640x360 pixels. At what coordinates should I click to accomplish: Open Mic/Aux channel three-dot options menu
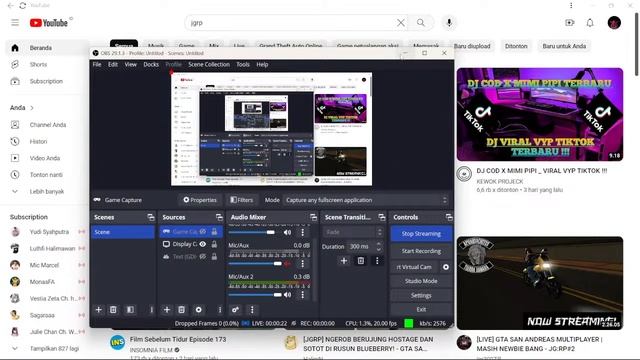pyautogui.click(x=302, y=264)
